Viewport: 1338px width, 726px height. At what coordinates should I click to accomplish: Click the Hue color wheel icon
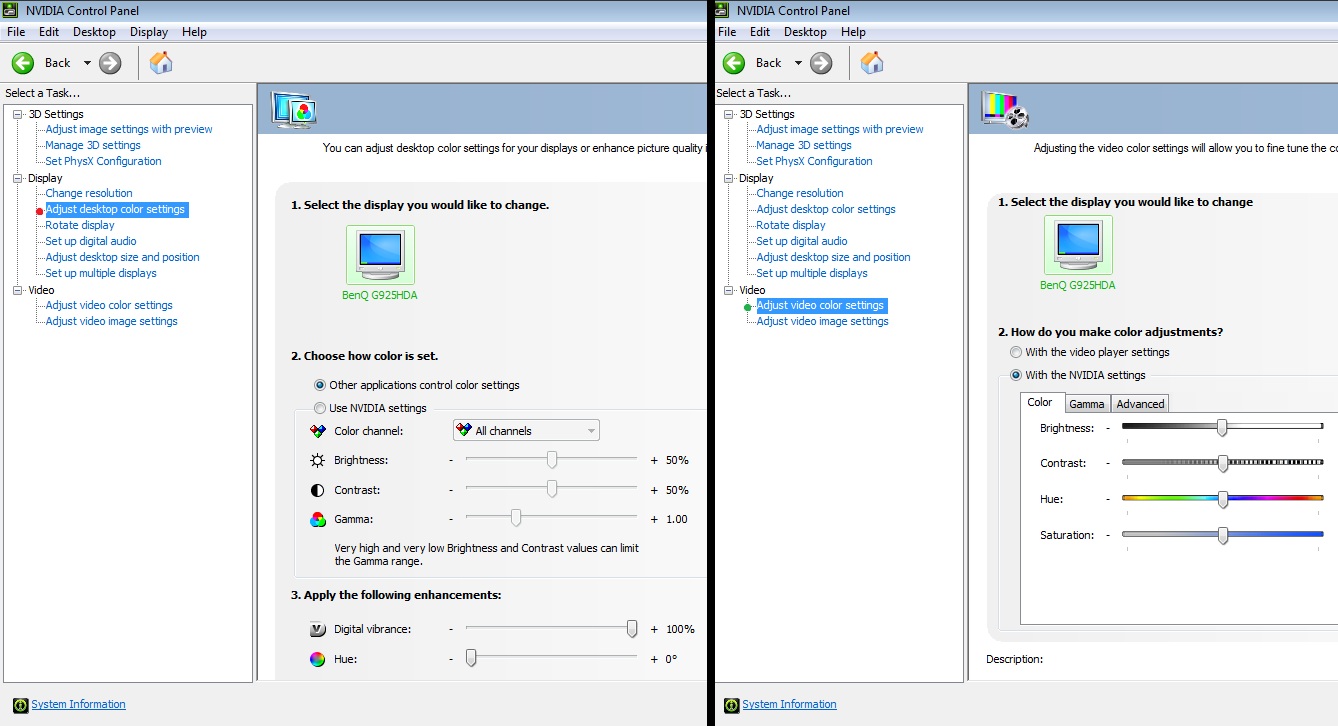point(317,659)
